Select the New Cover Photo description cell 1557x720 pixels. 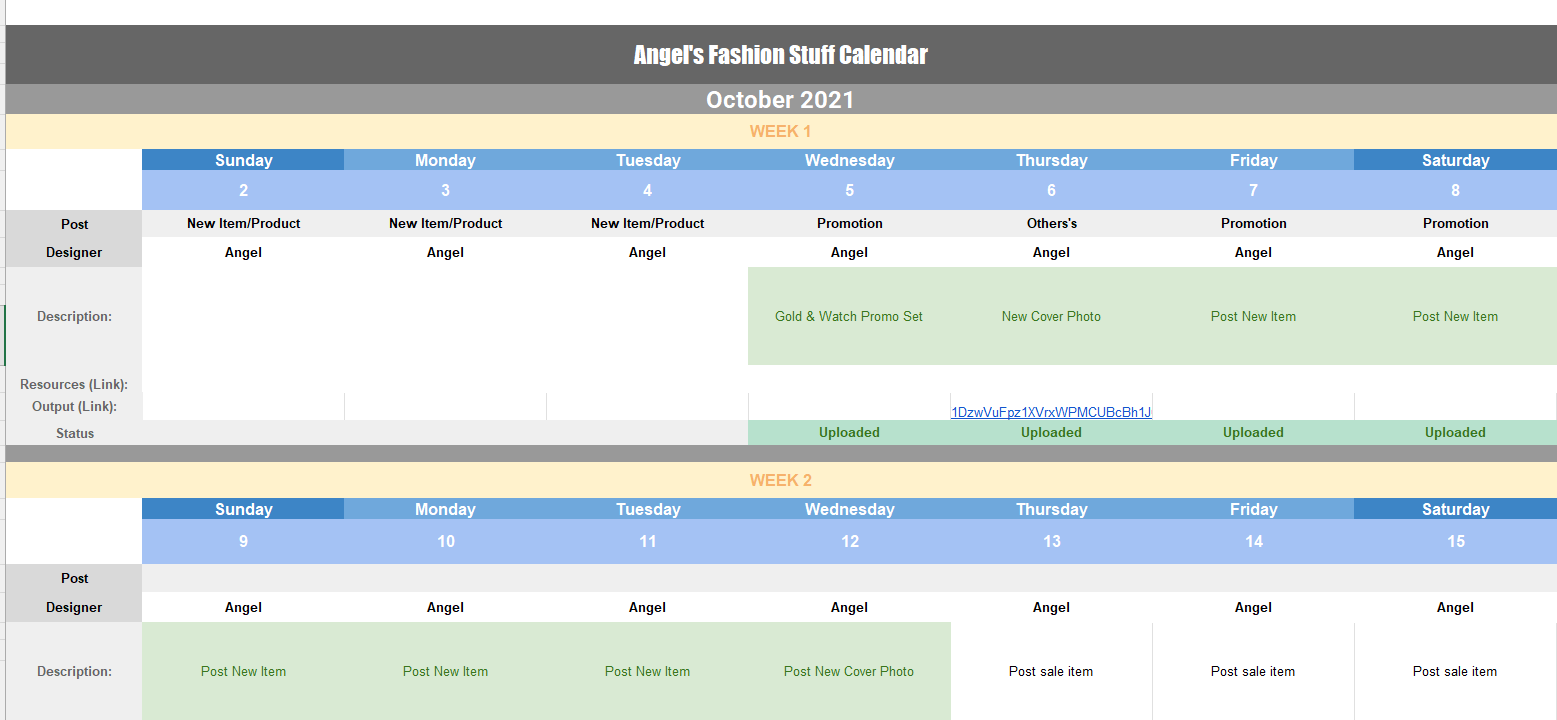coord(1051,316)
